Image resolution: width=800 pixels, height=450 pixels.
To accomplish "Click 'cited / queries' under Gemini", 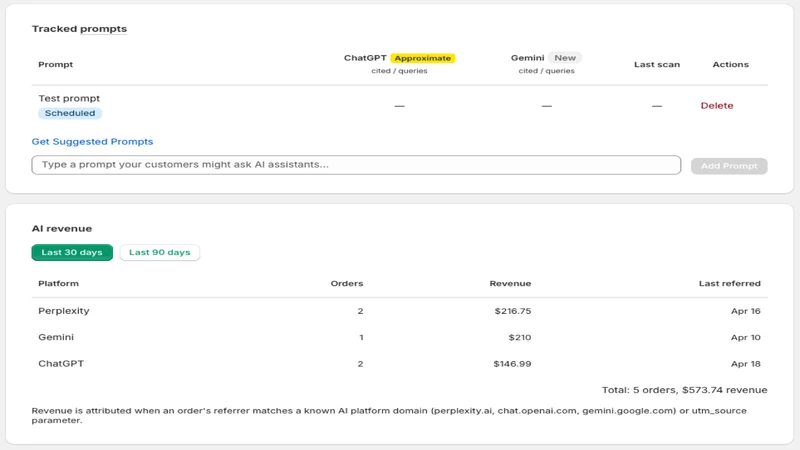I will (x=546, y=71).
